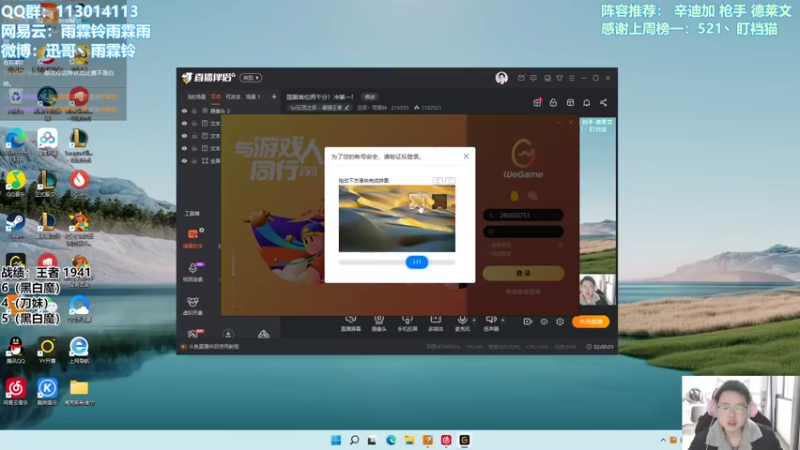Click the unlock padlock icon in top toolbar

(x=553, y=103)
